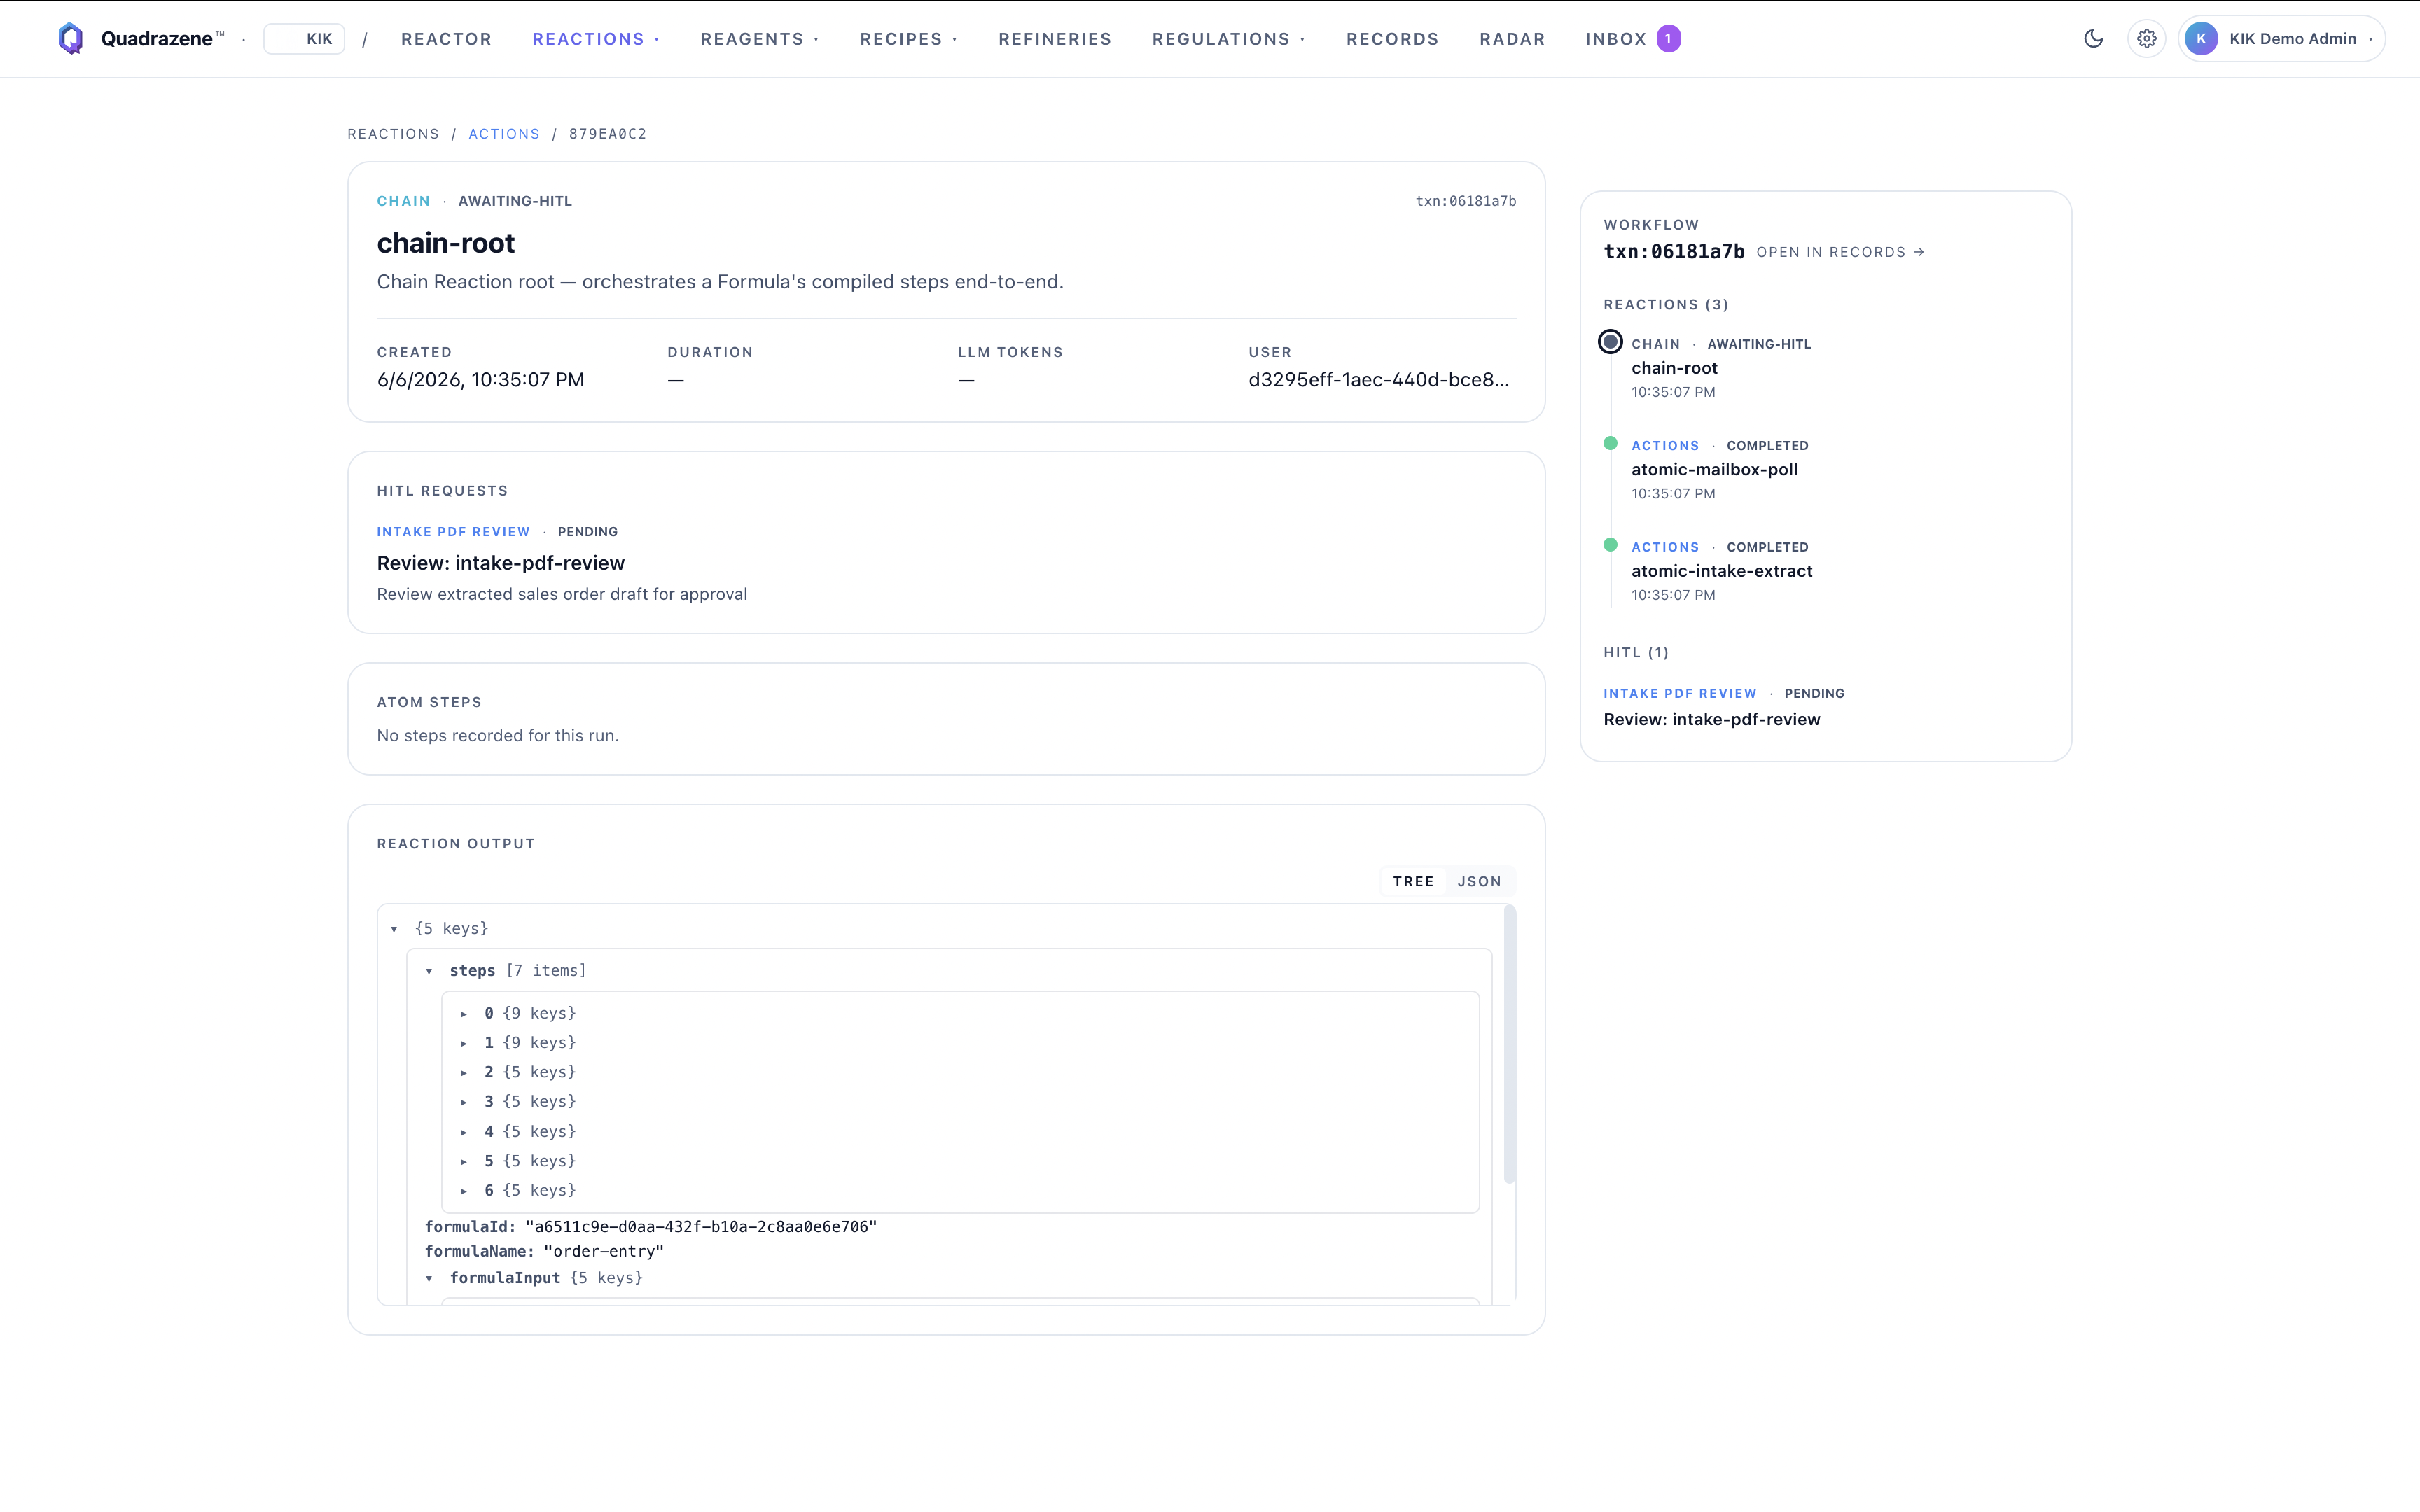
Task: Click atomic-intake-extract green status dot
Action: coord(1610,545)
